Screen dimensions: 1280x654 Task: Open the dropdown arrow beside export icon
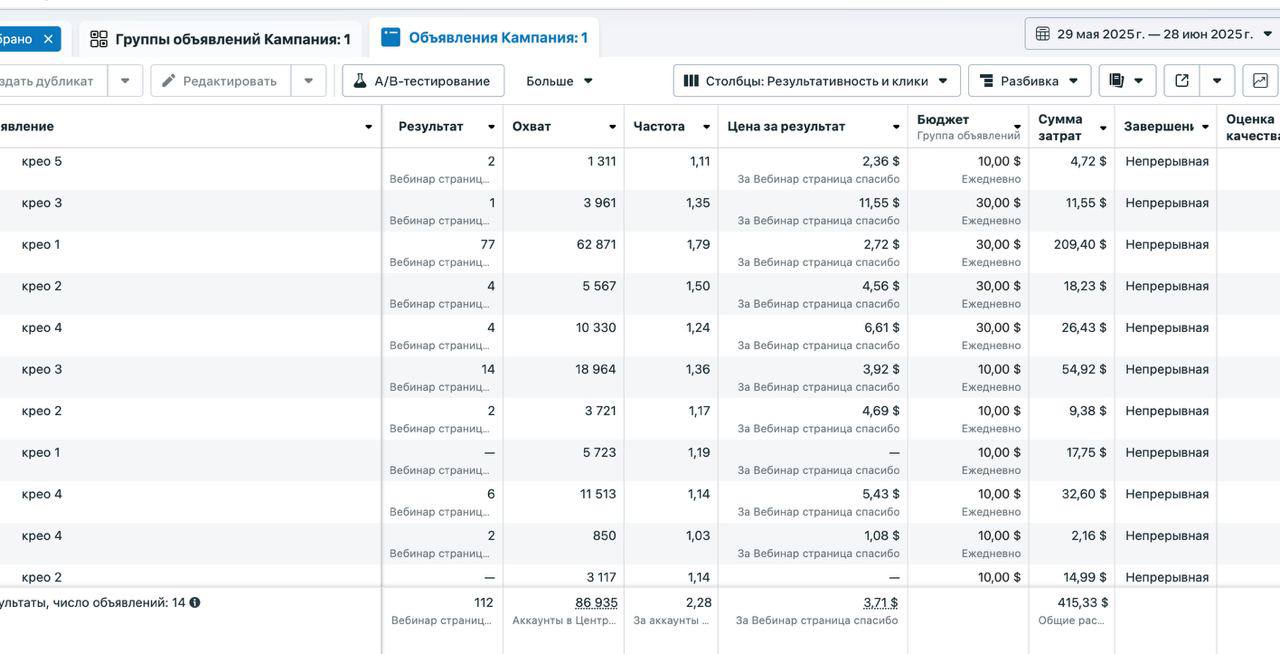1217,81
